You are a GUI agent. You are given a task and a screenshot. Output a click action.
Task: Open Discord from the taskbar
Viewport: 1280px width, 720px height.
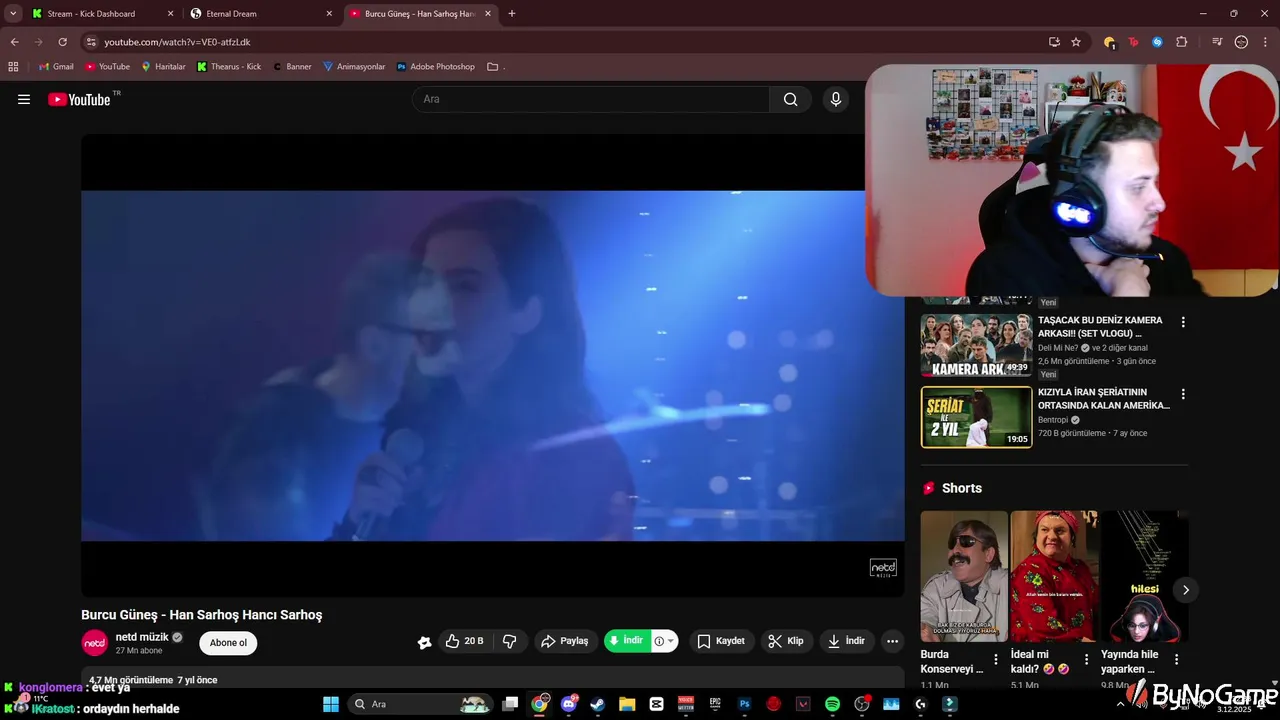(x=569, y=704)
